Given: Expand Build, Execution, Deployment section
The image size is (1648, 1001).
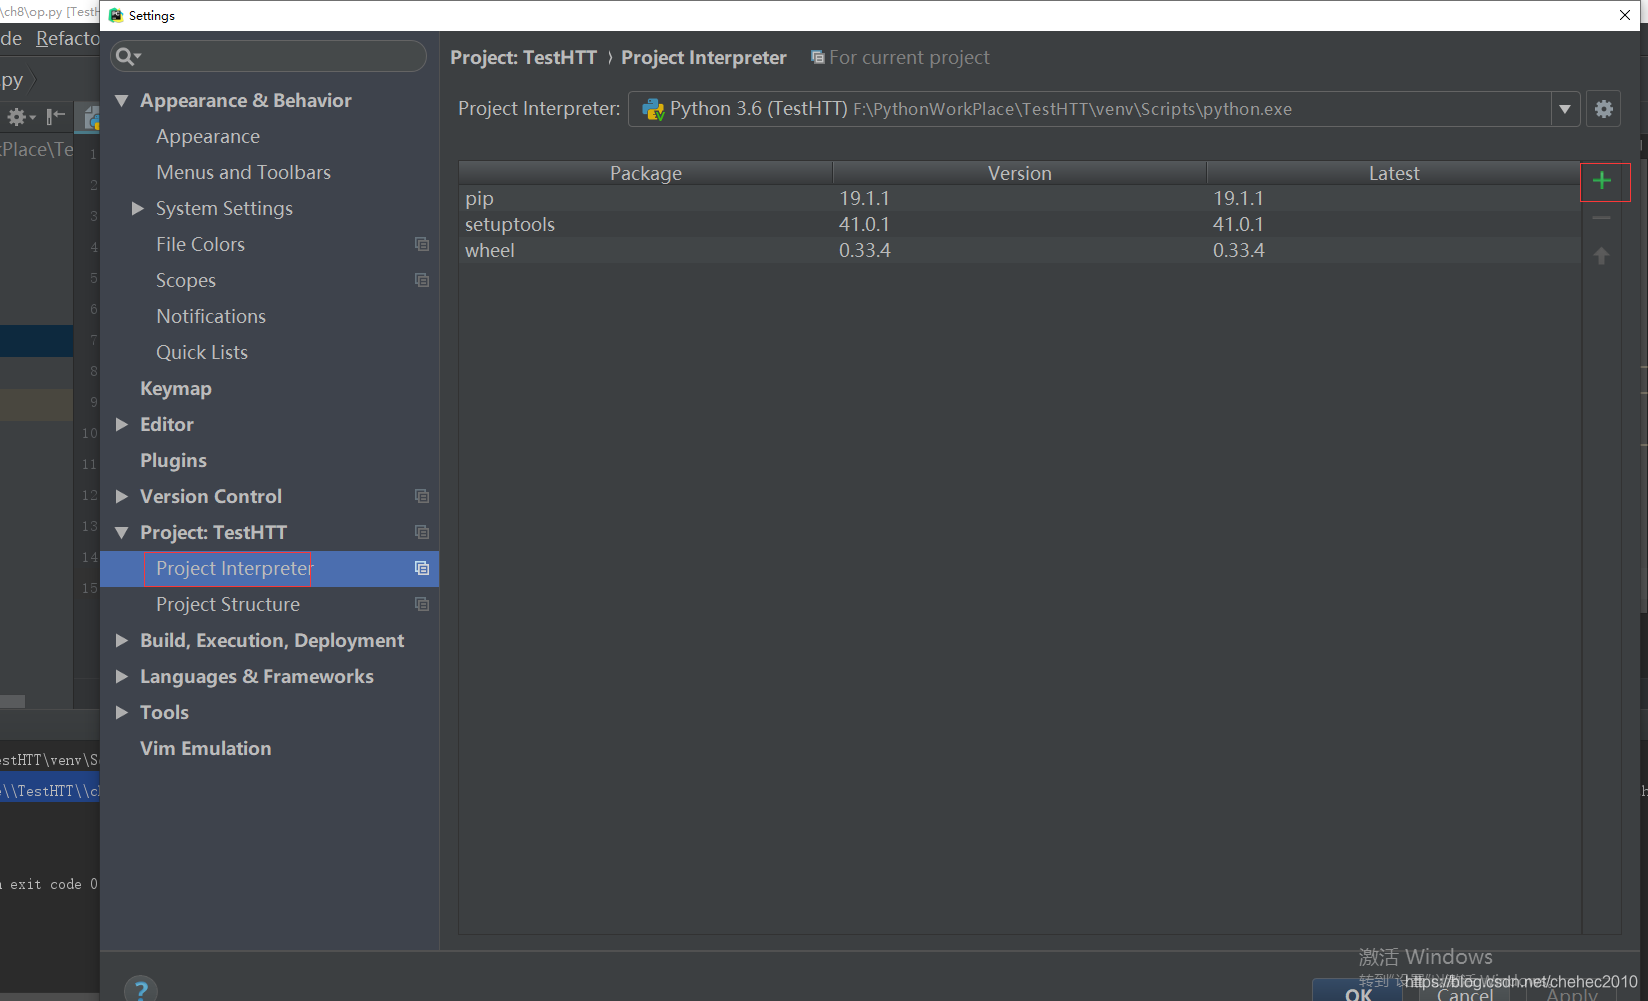Looking at the screenshot, I should (x=122, y=640).
